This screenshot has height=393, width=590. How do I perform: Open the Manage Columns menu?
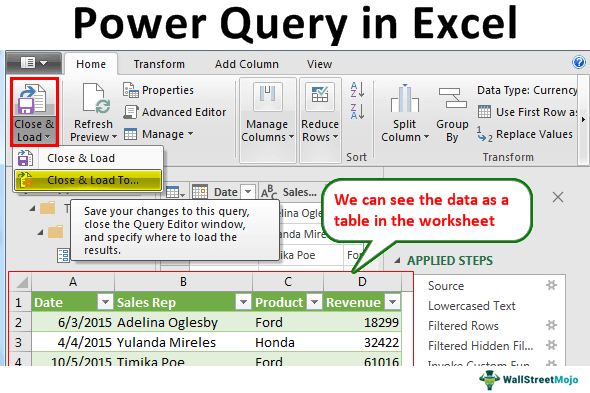click(x=268, y=120)
